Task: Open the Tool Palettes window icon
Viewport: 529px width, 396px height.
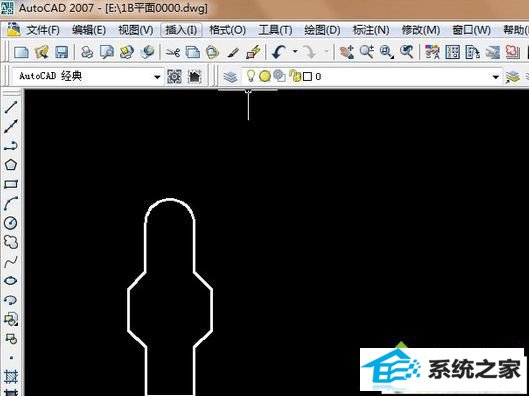Action: click(472, 52)
